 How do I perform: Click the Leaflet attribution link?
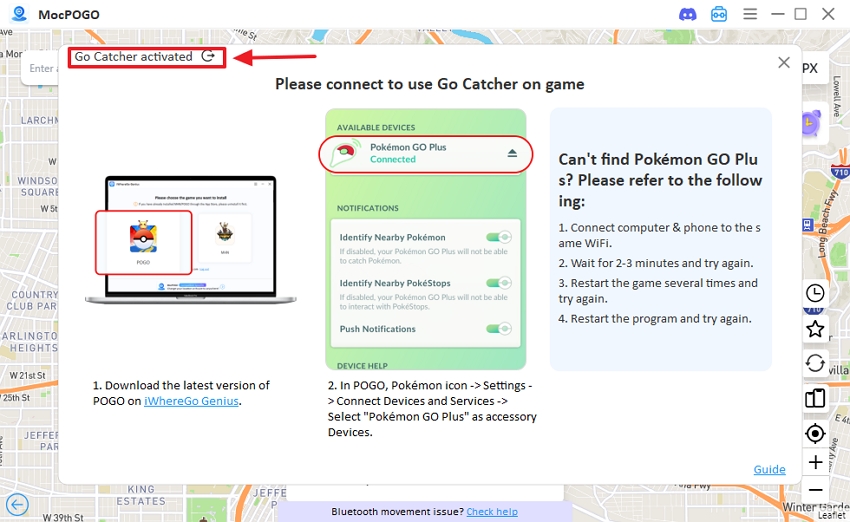[x=831, y=515]
